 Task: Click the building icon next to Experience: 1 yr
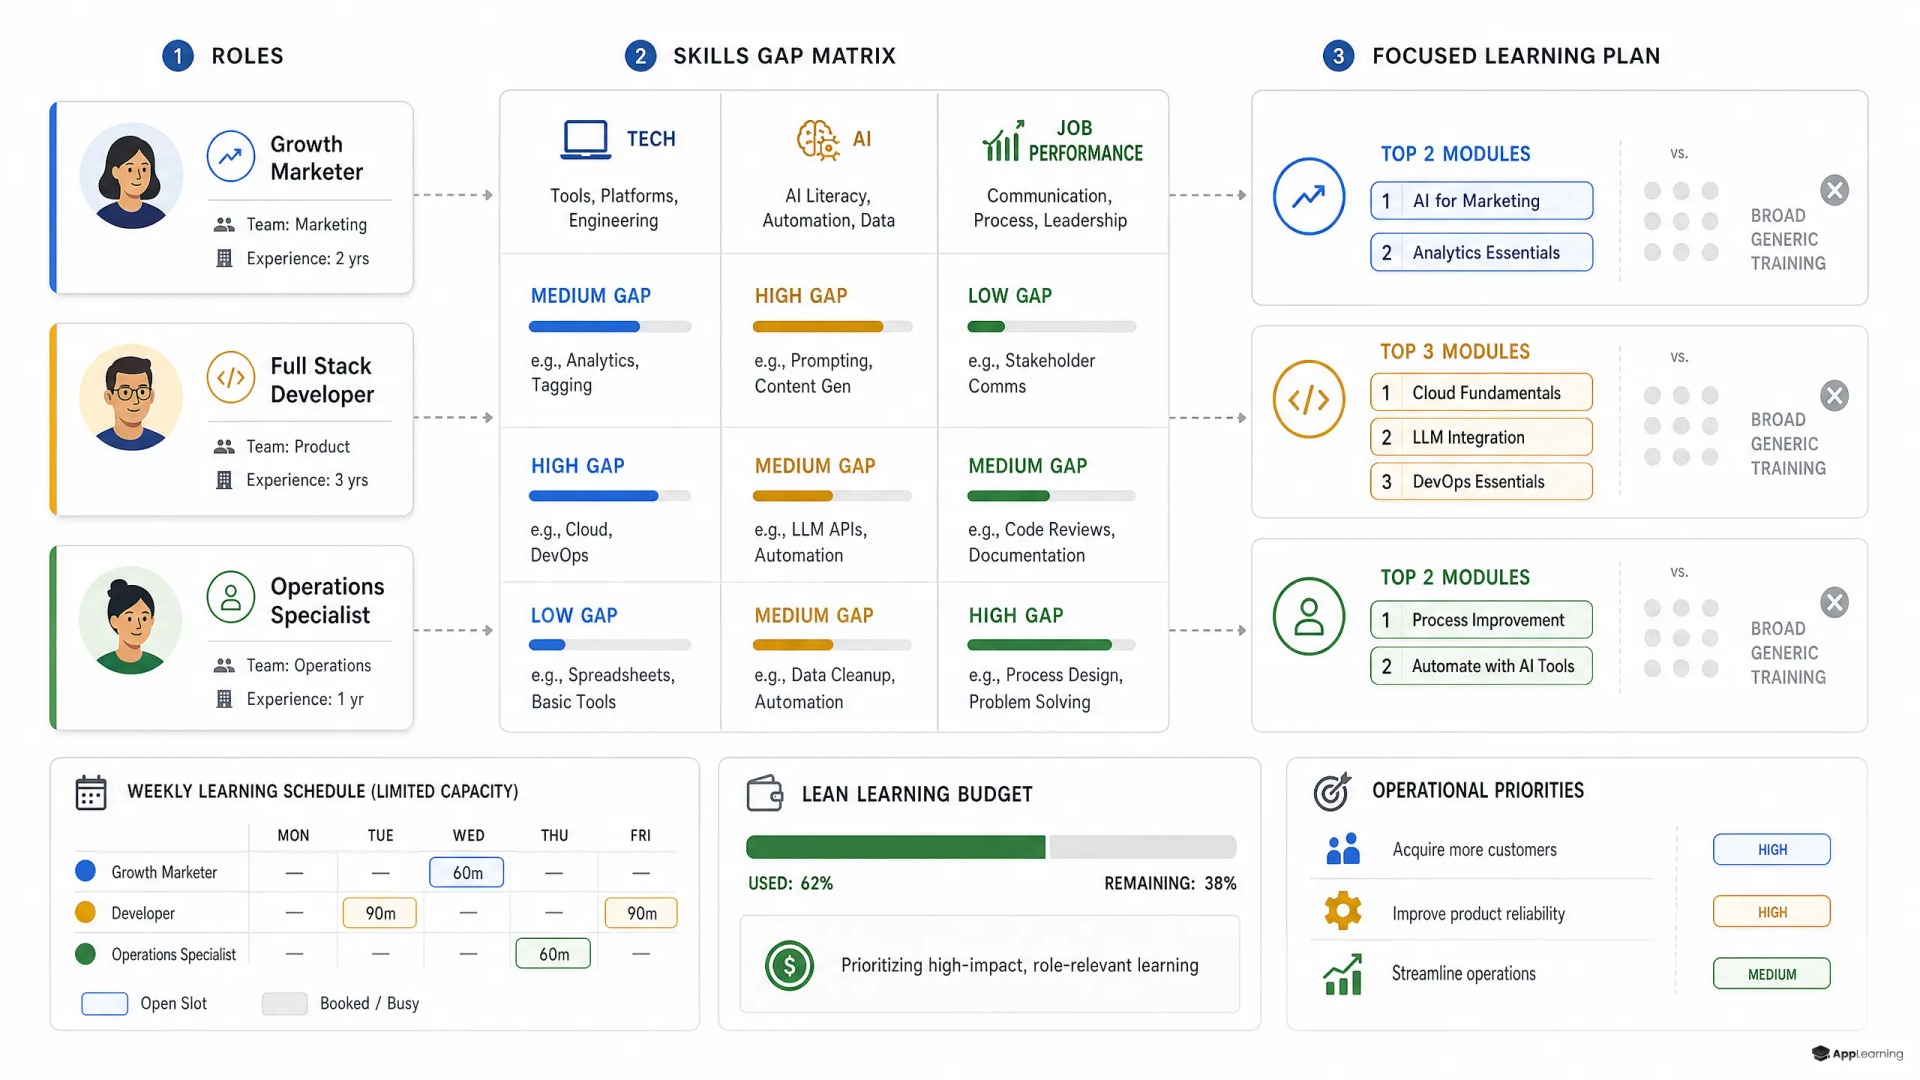pyautogui.click(x=224, y=699)
